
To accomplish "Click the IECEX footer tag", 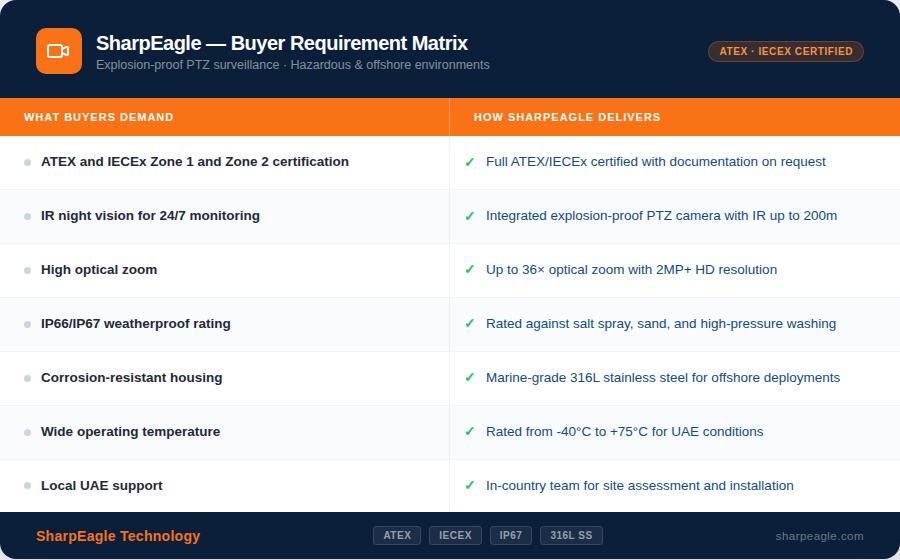I will point(455,535).
